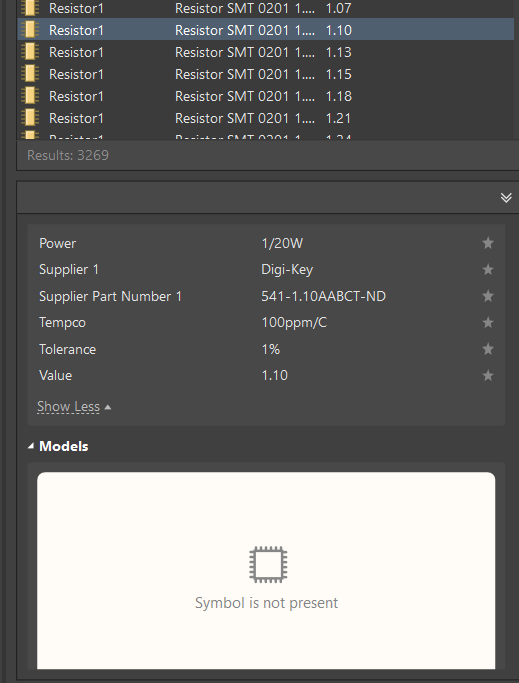Click component icon of selected 1.10 resistor row

[30, 30]
